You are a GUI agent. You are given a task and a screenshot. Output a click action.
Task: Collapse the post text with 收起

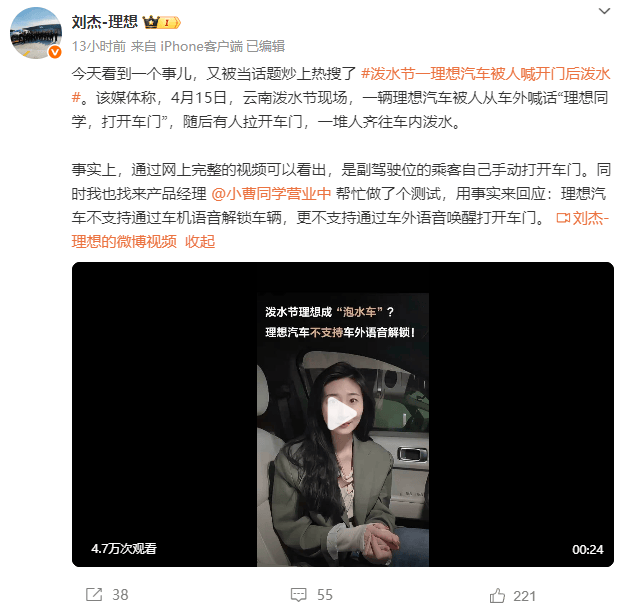[200, 242]
